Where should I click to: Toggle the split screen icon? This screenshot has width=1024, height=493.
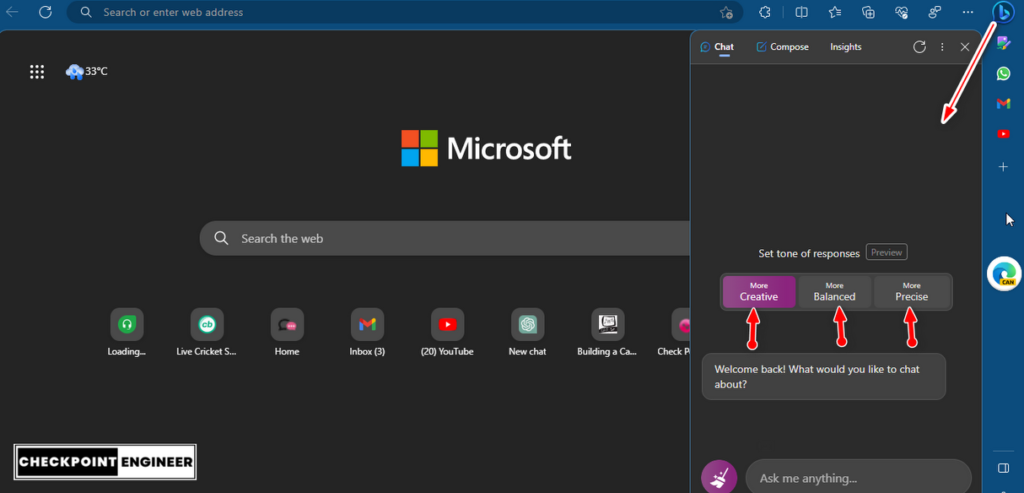click(x=801, y=12)
